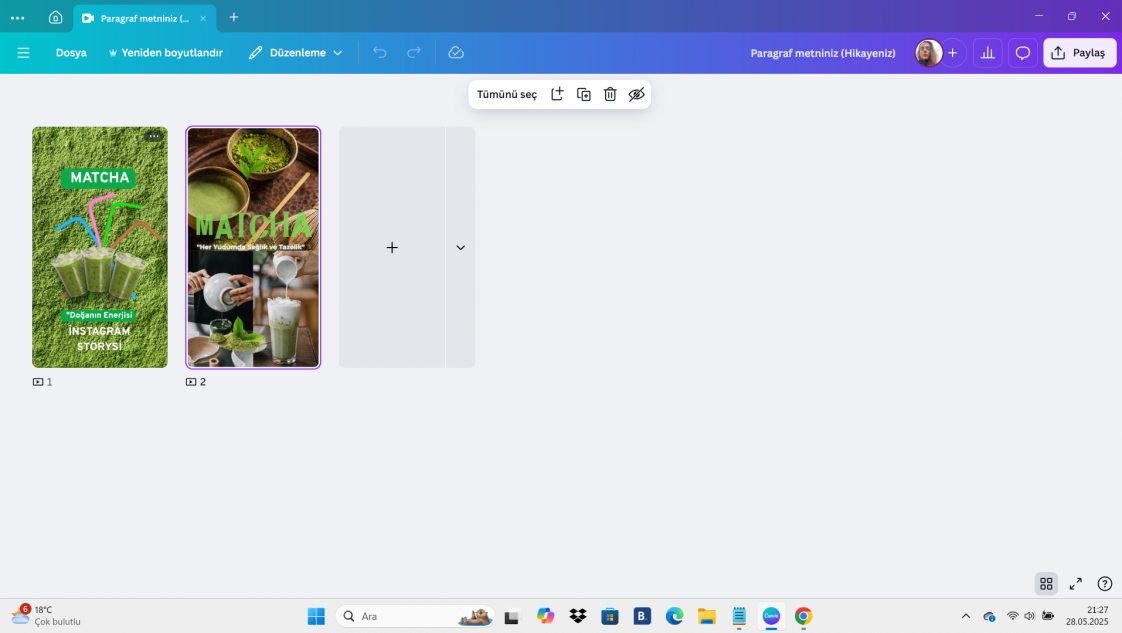Viewport: 1122px width, 633px height.
Task: Open the analytics chart icon
Action: coord(987,53)
